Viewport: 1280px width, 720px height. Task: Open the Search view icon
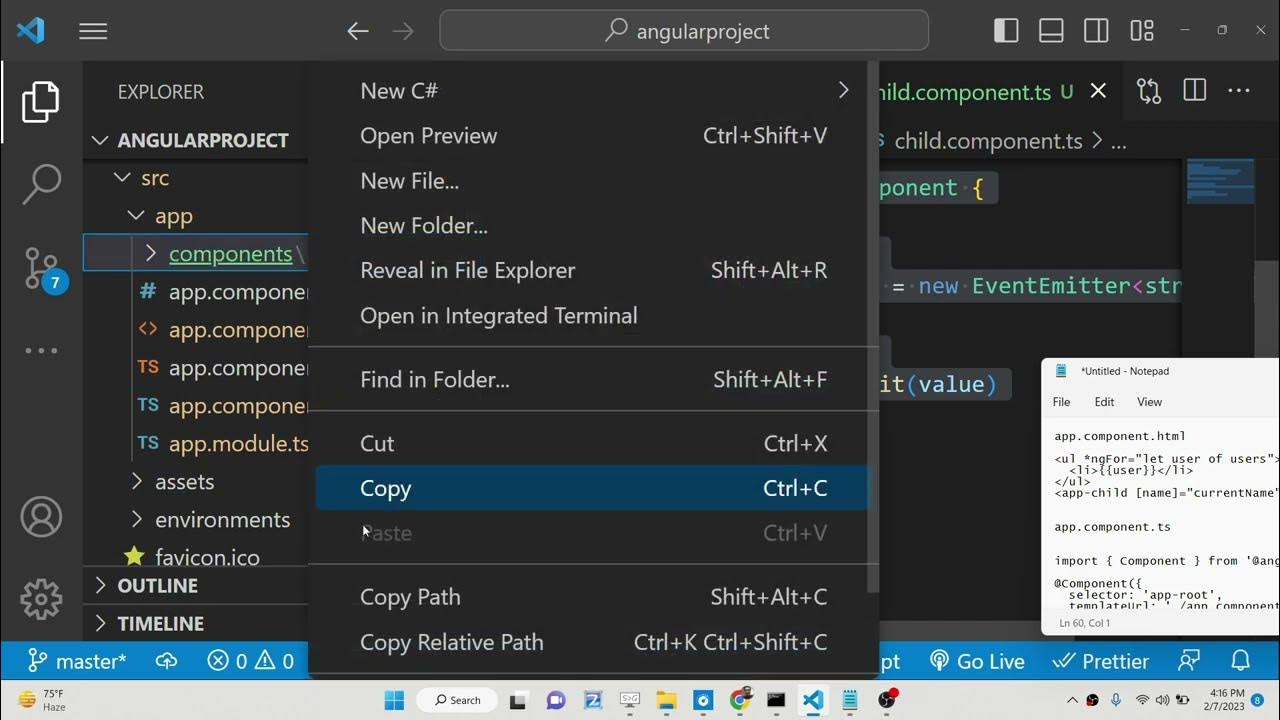[41, 184]
